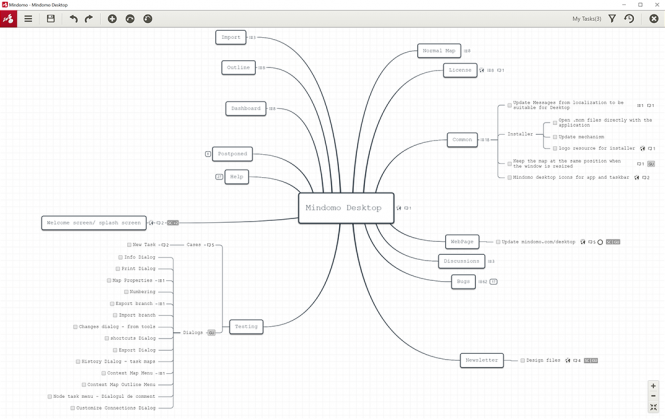The height and width of the screenshot is (419, 665).
Task: Select the Mindomo Desktop central topic
Action: click(x=346, y=208)
